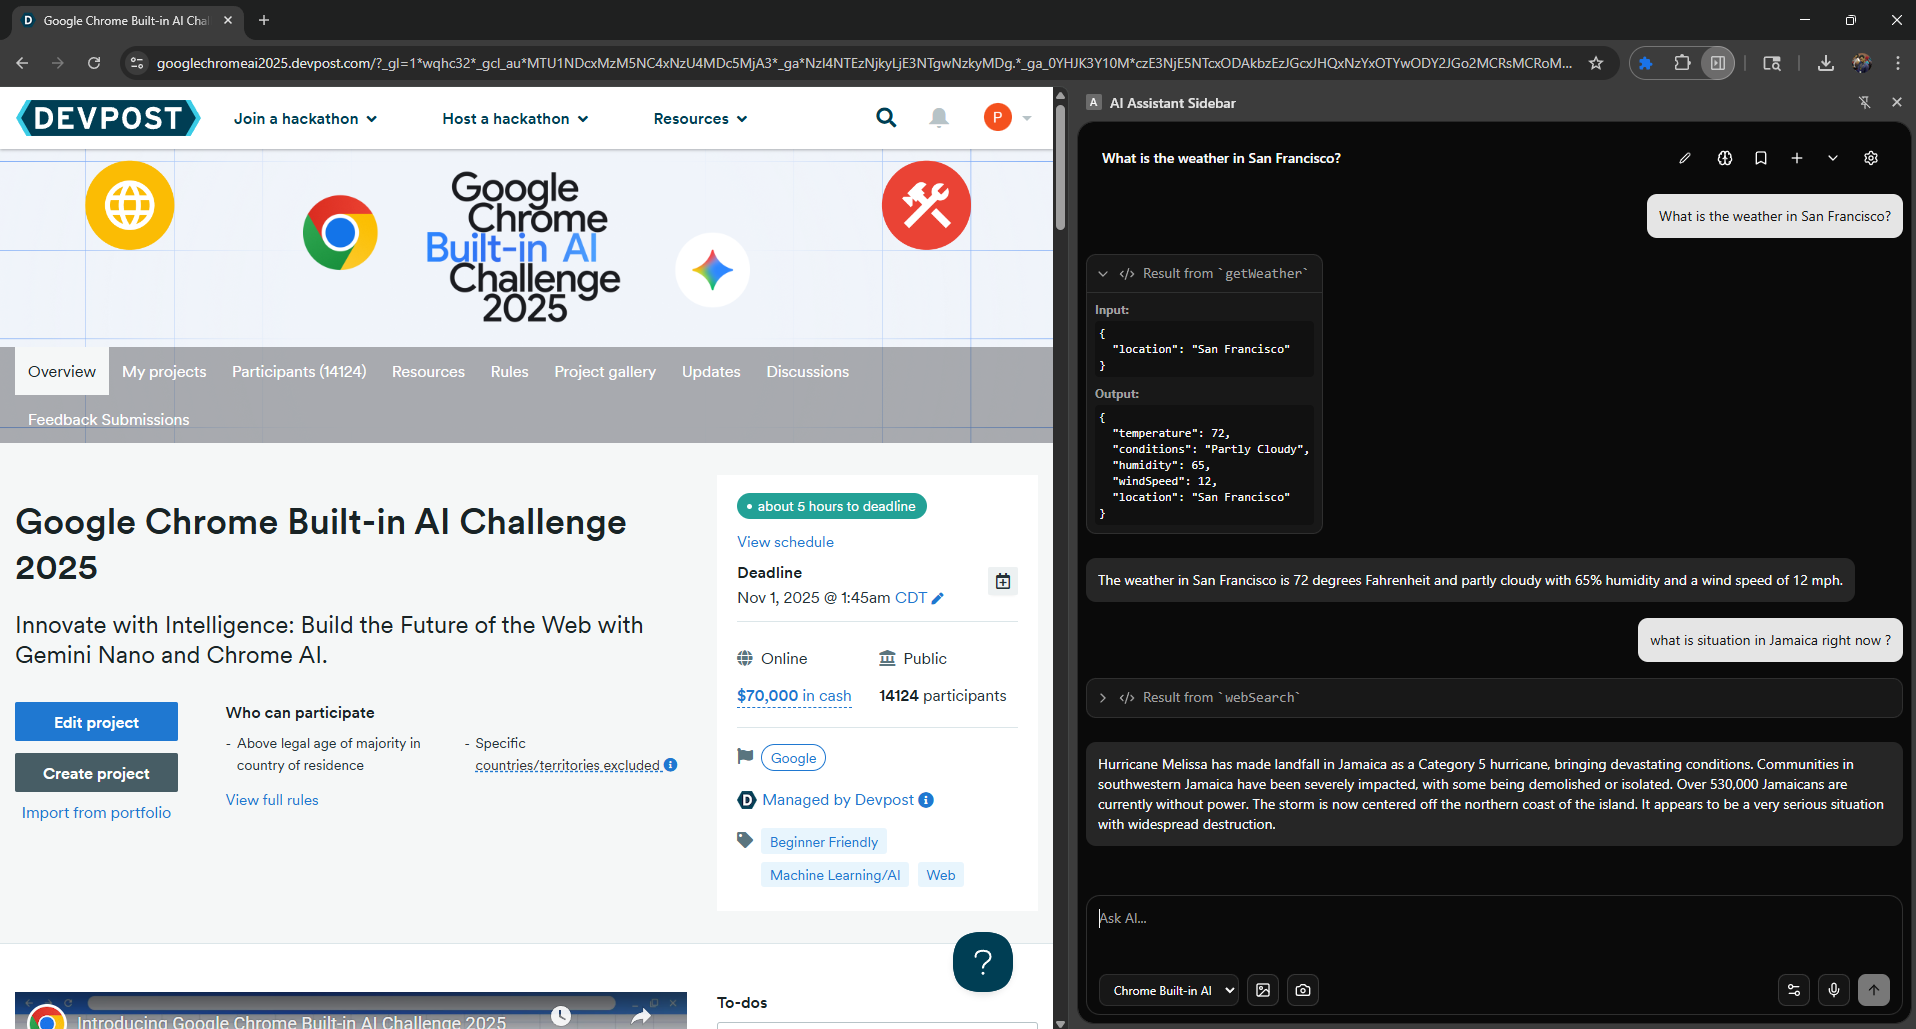The height and width of the screenshot is (1029, 1916).
Task: Play the Introducing Google Chrome Built-in AI video
Action: point(351,1011)
